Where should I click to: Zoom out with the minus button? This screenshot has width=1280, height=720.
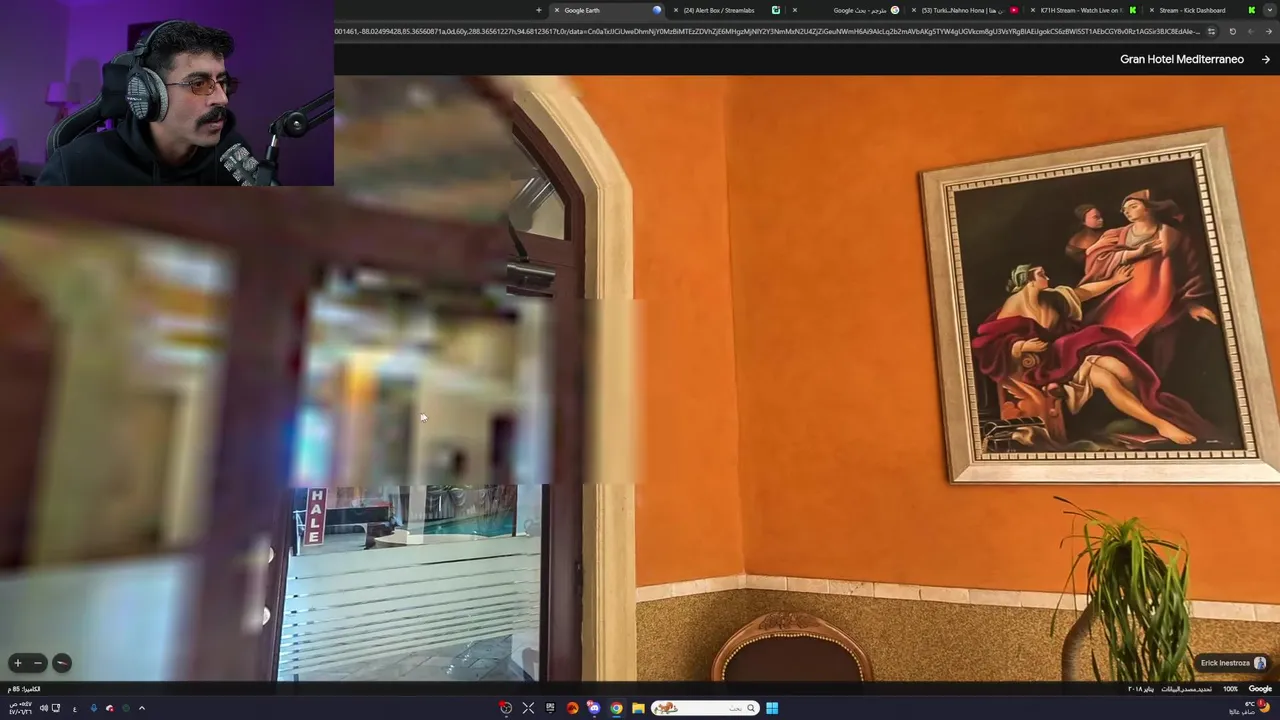pyautogui.click(x=37, y=663)
